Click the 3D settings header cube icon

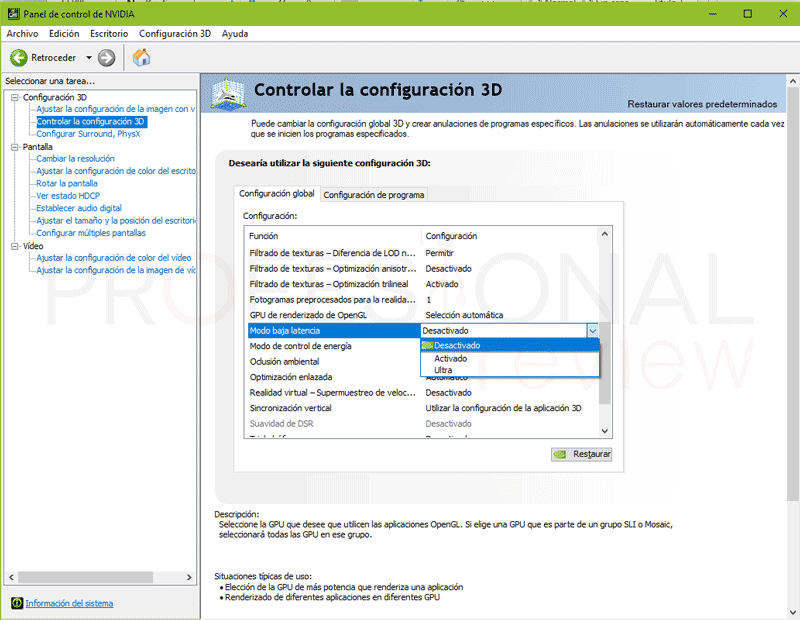(x=228, y=93)
